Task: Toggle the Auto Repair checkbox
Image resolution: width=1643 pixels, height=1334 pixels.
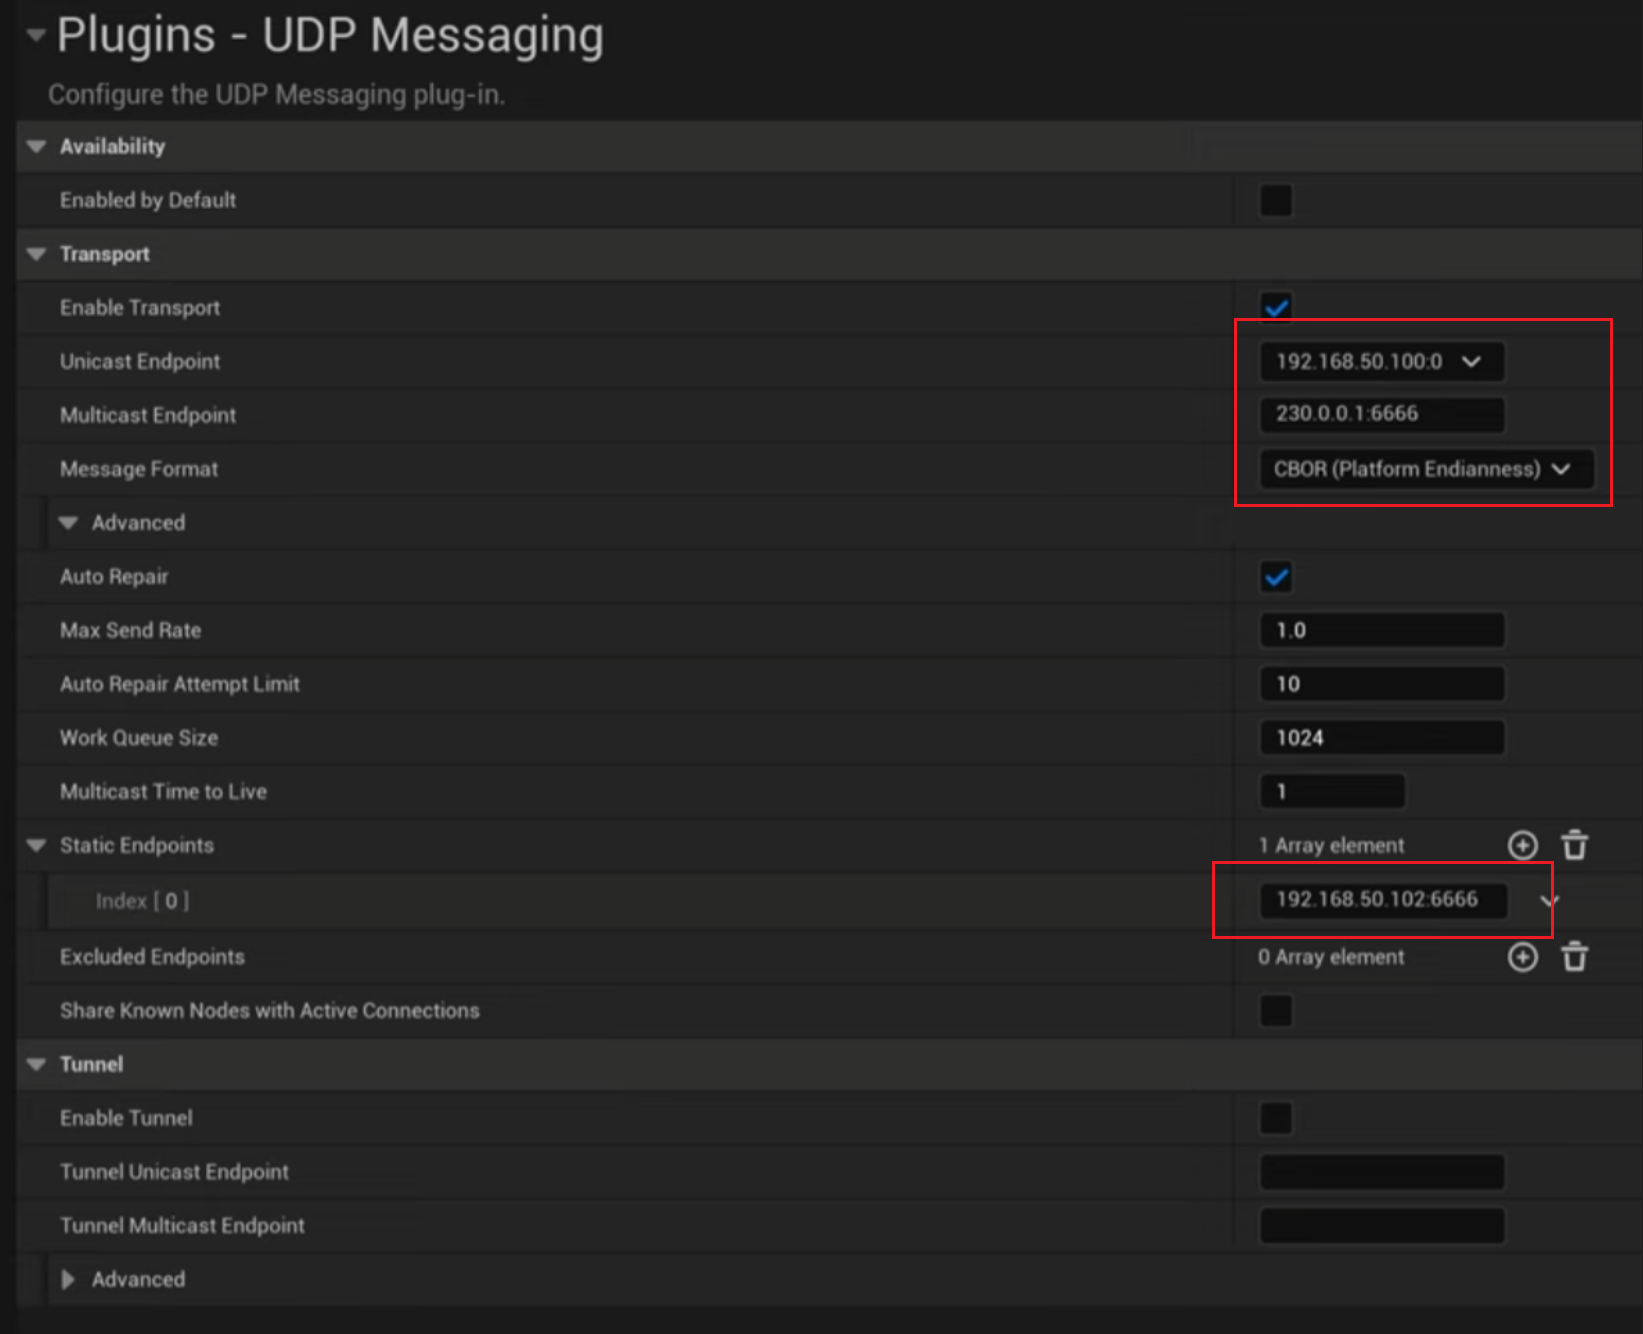Action: 1275,576
